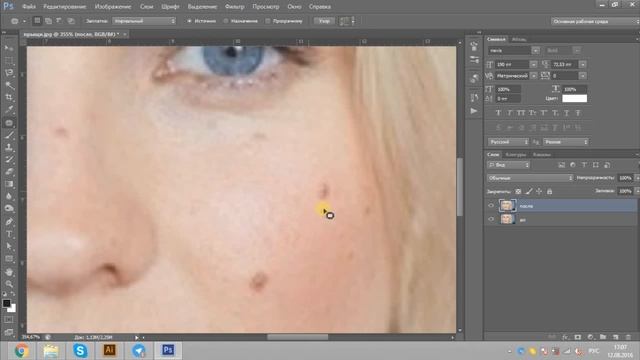Select the Hand tool

click(9, 272)
